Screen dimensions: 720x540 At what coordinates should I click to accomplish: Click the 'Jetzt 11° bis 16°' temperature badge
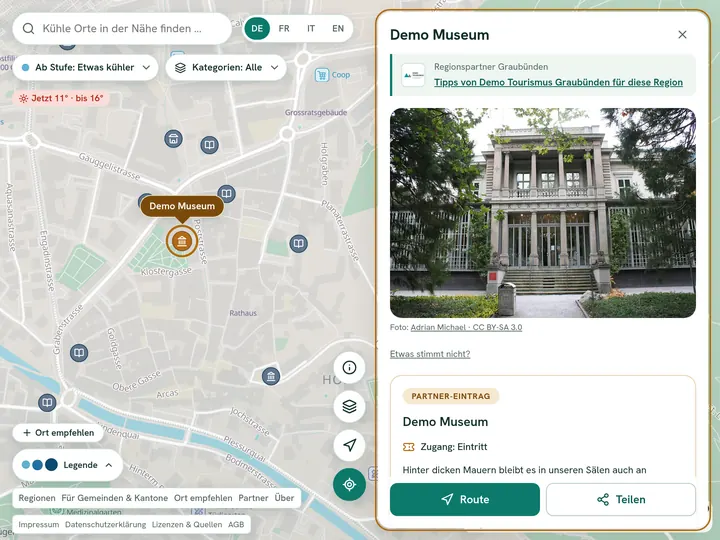pos(61,98)
